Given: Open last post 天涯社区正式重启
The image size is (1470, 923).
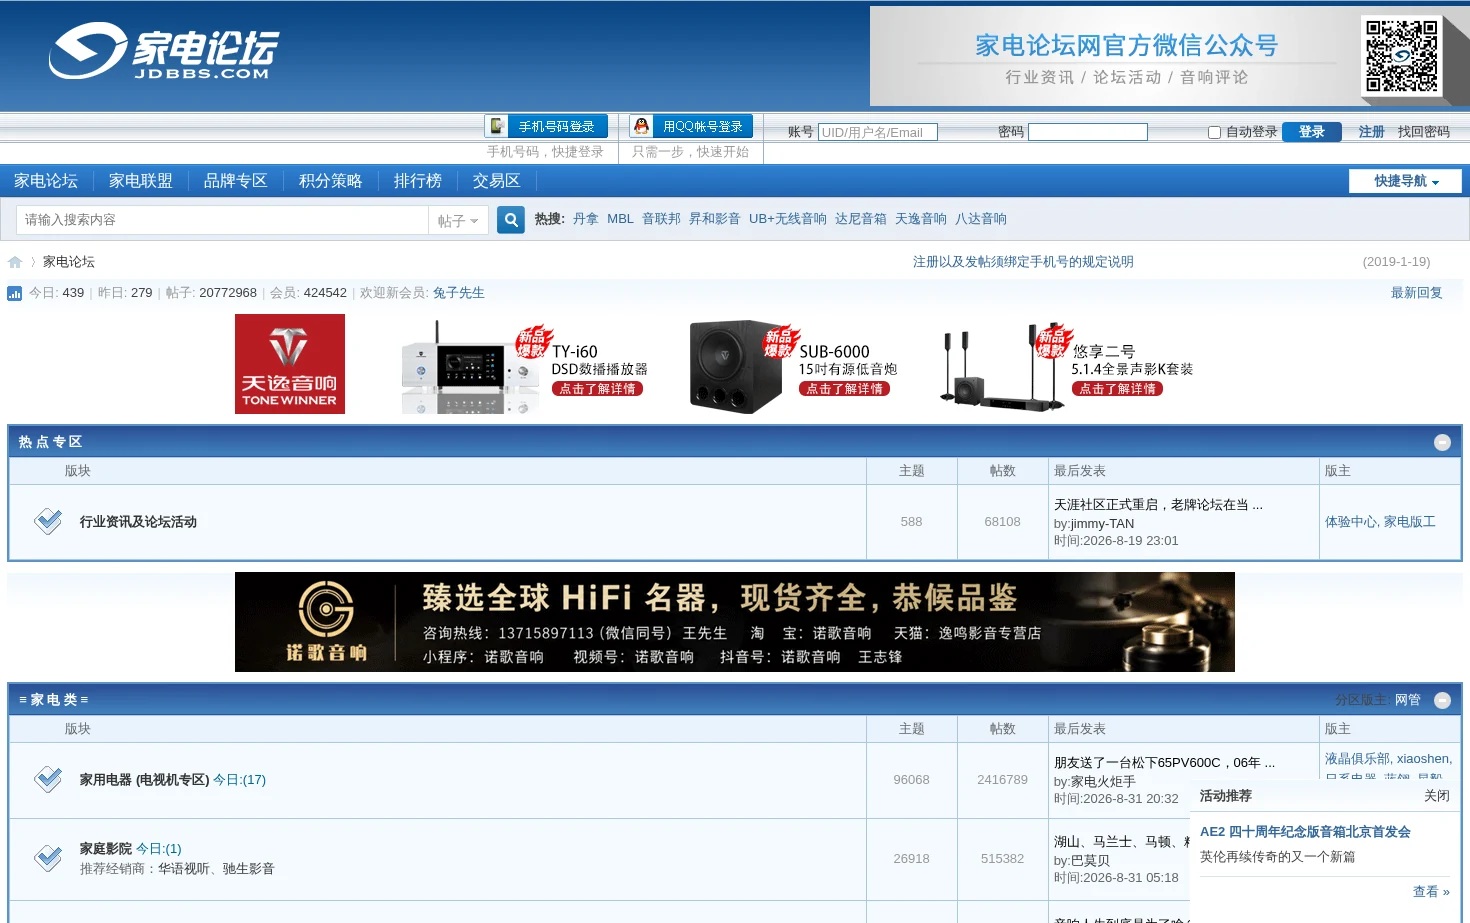Looking at the screenshot, I should point(1158,505).
